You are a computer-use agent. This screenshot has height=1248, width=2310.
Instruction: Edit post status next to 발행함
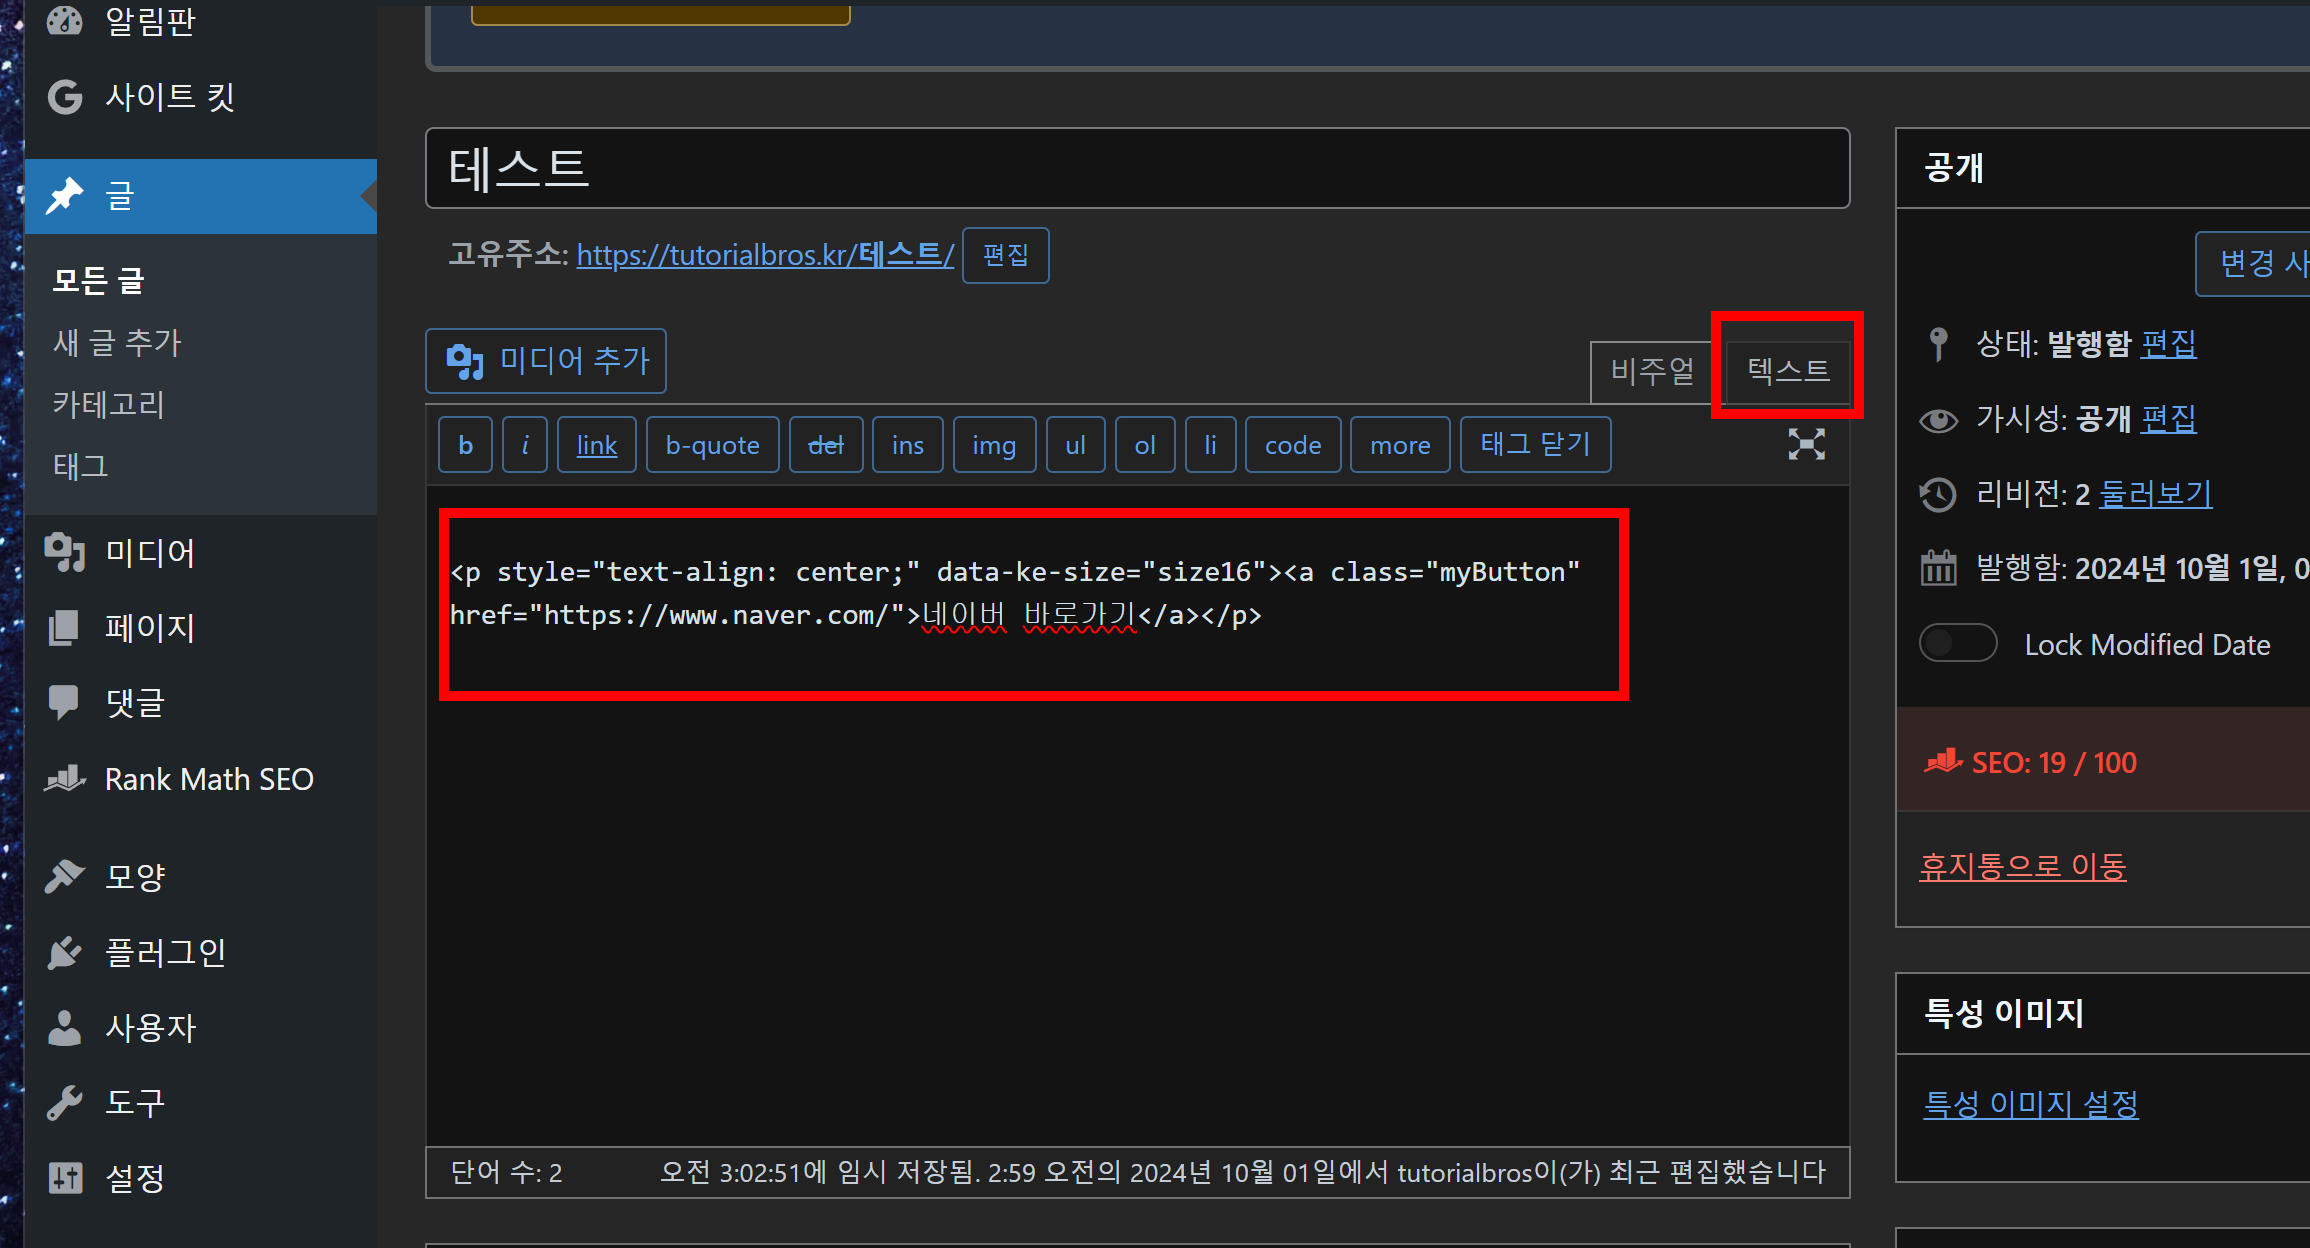[2168, 344]
